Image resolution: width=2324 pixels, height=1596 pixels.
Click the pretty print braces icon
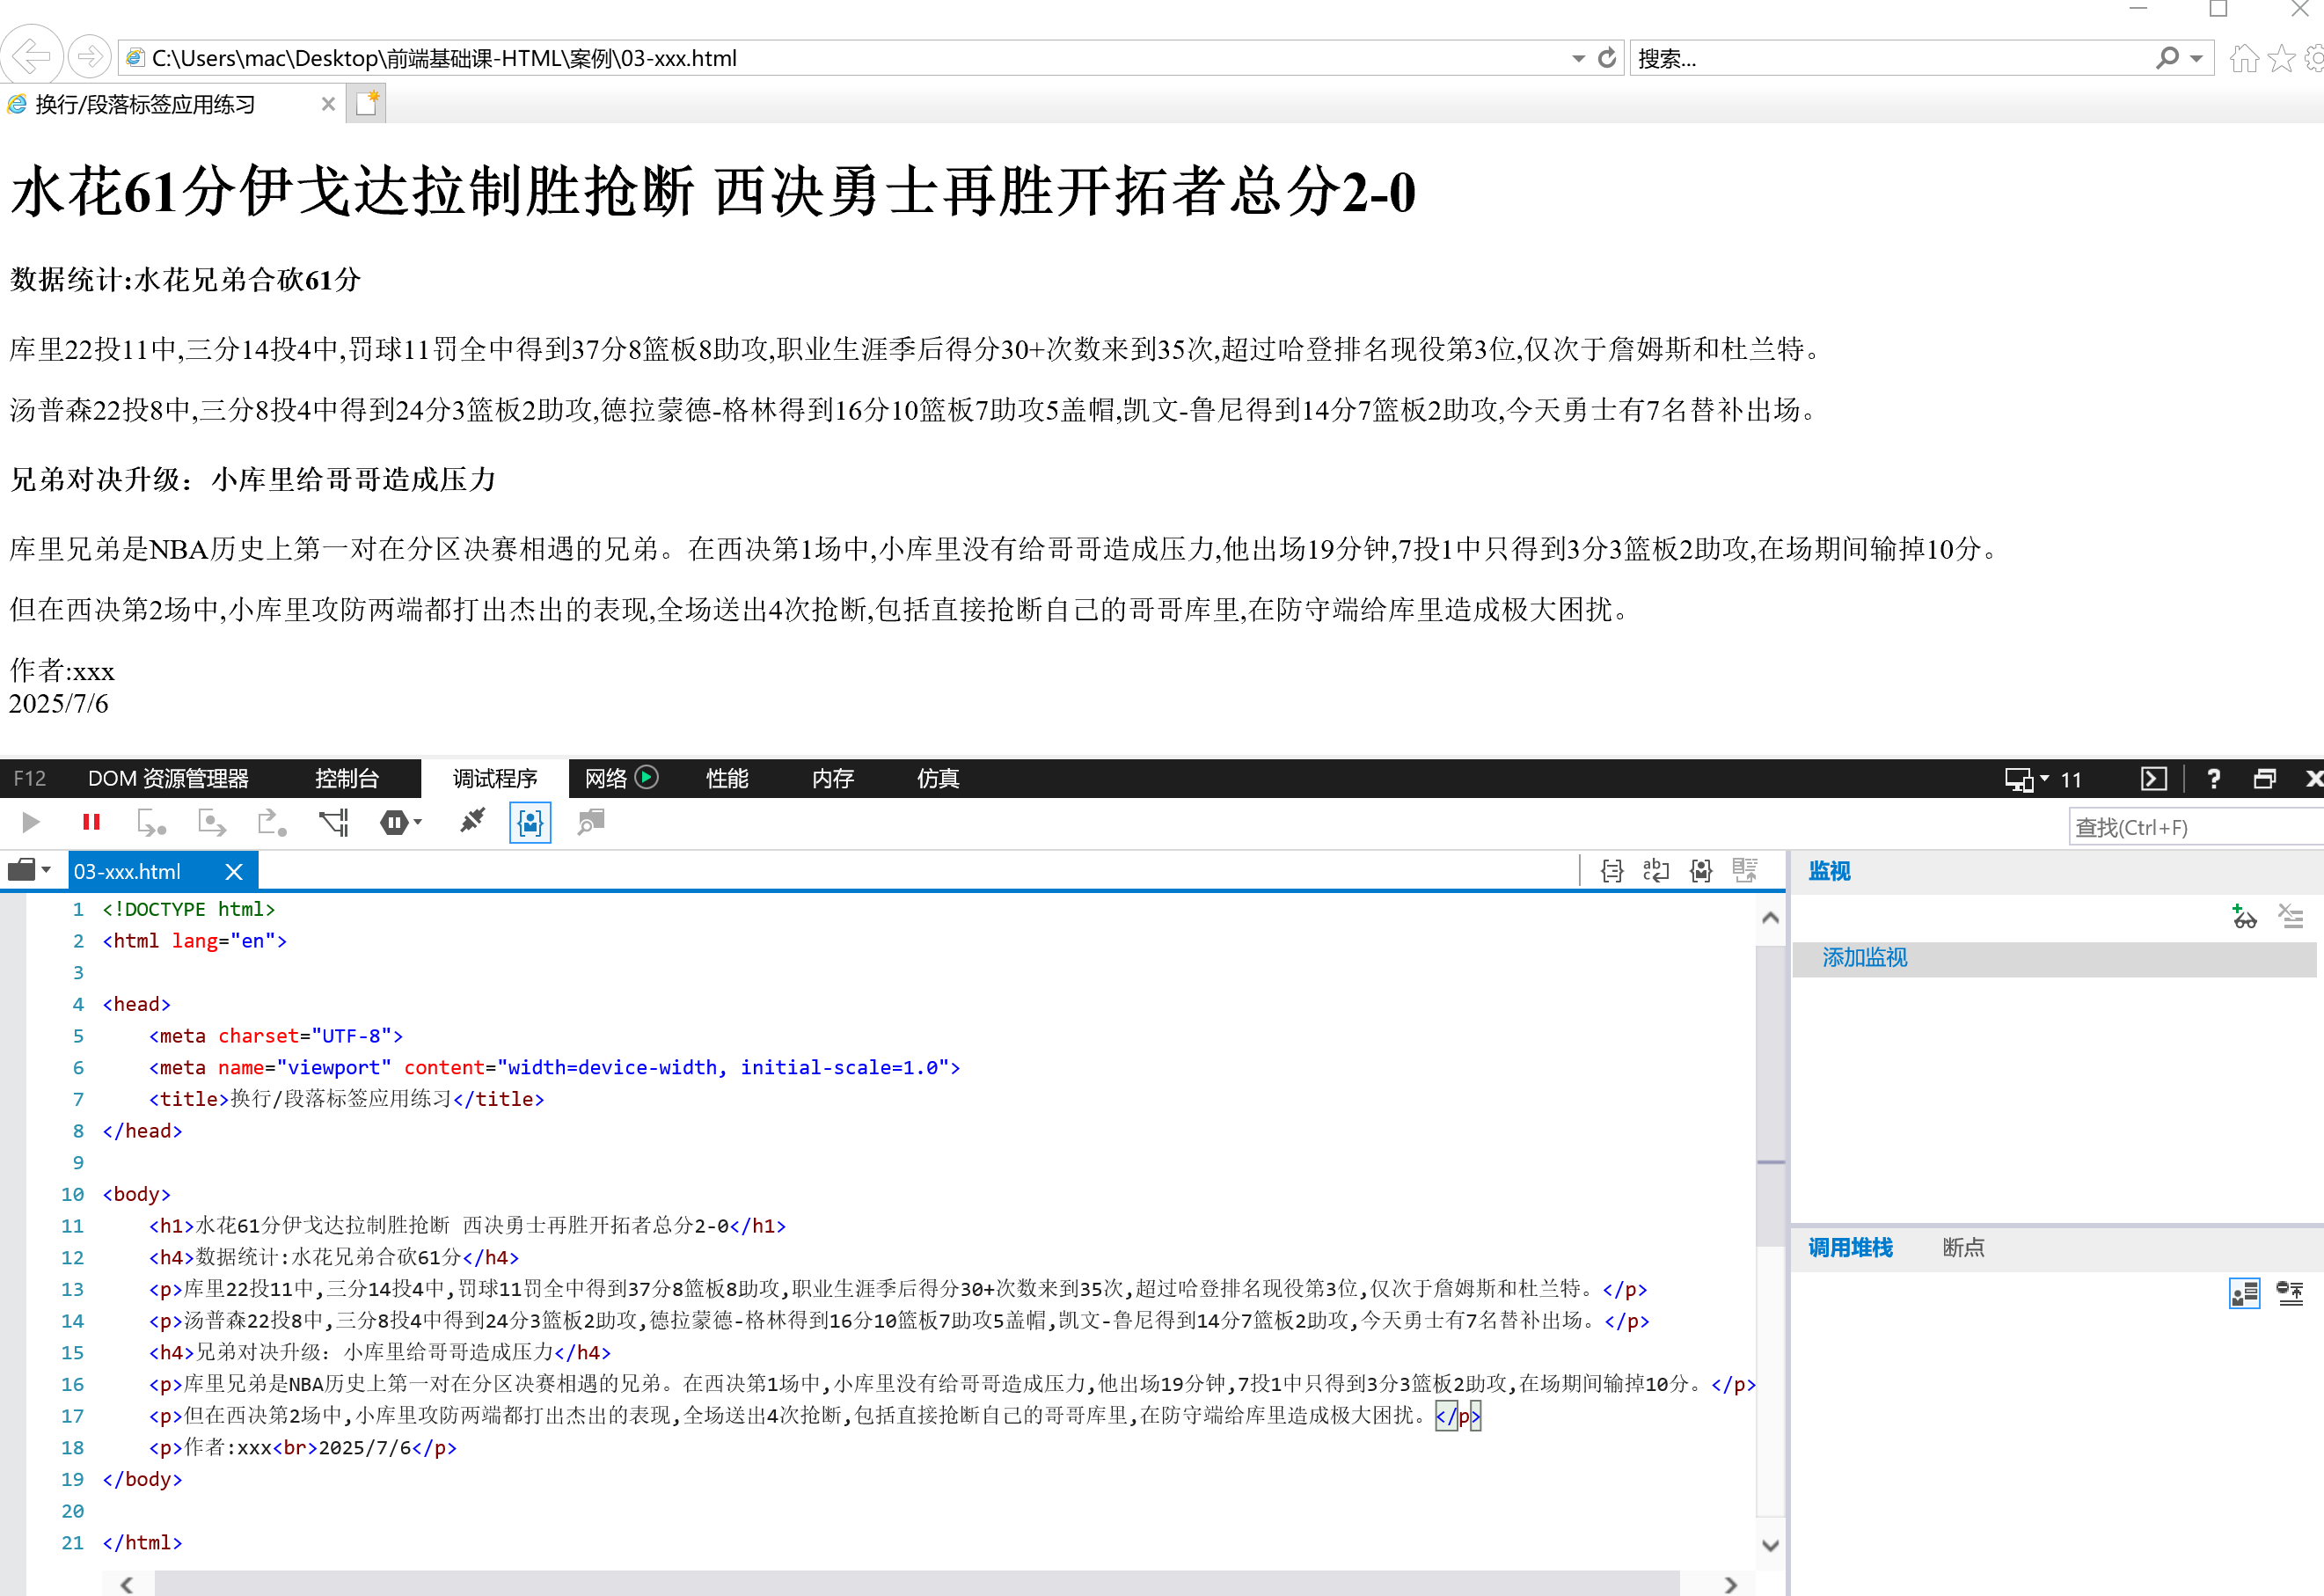[1611, 871]
